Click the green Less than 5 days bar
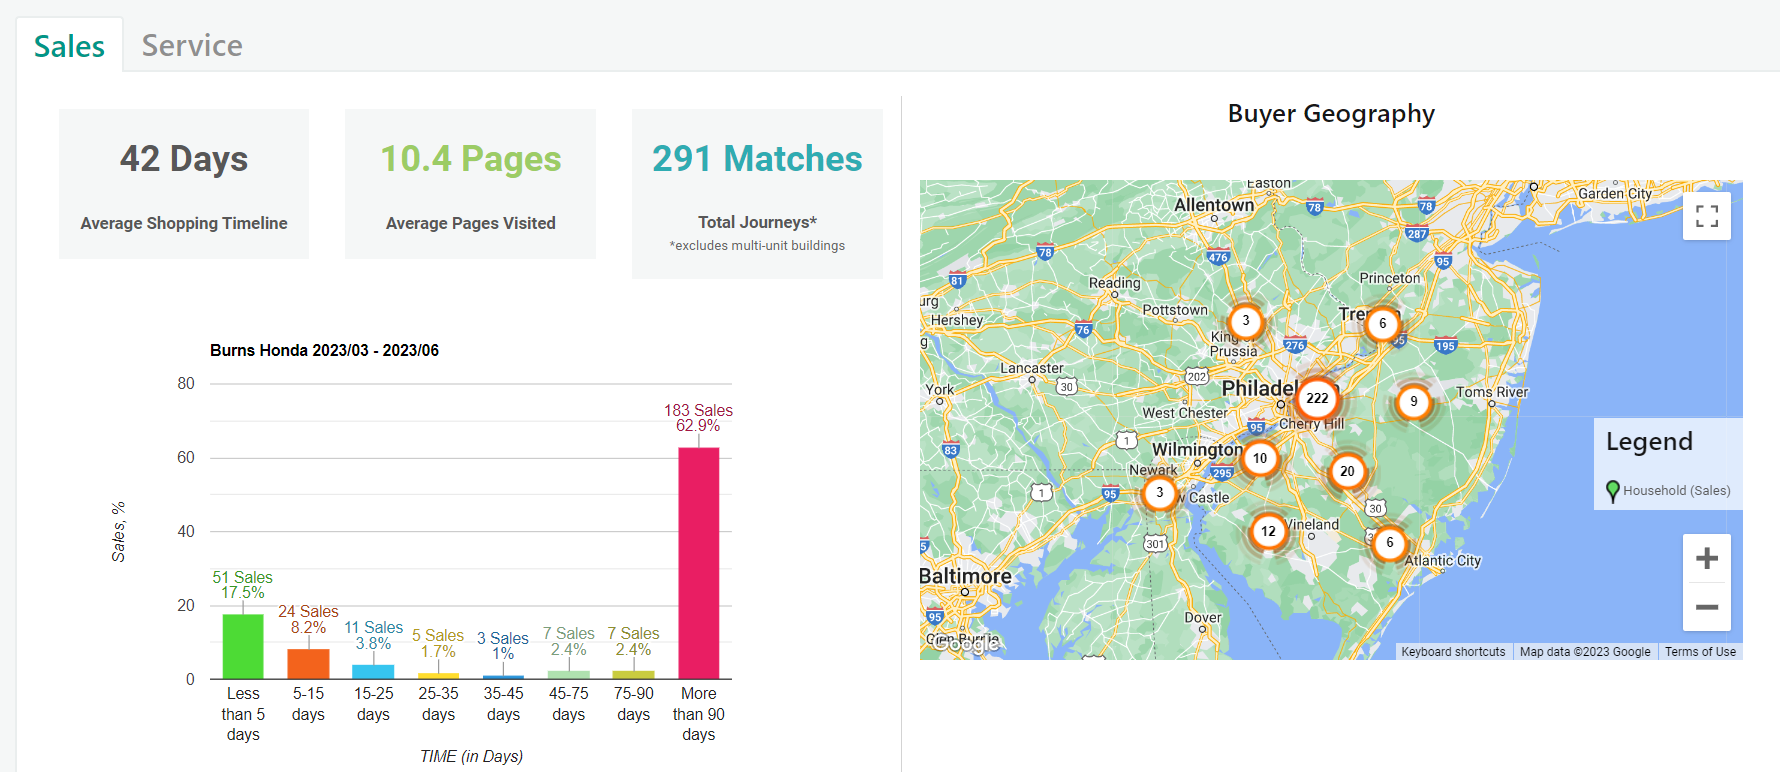 tap(243, 646)
